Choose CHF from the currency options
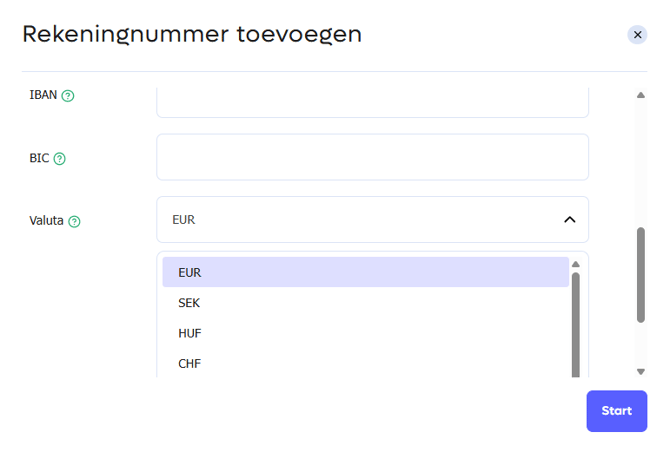Image resolution: width=670 pixels, height=452 pixels. [365, 364]
